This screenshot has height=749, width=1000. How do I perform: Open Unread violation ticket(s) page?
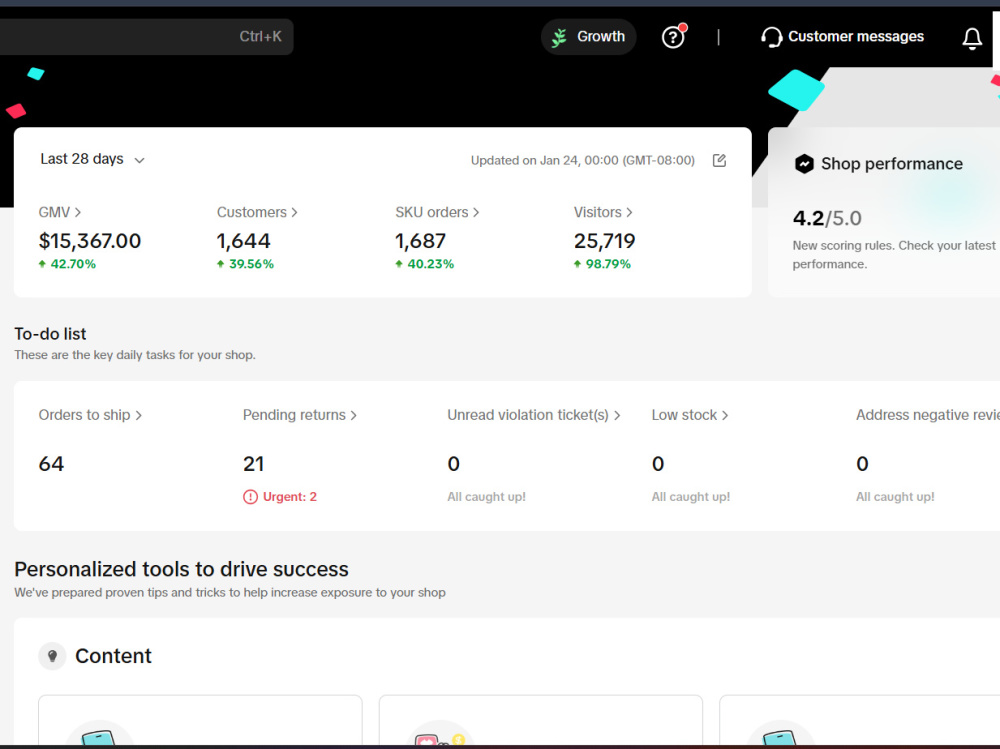click(x=534, y=415)
